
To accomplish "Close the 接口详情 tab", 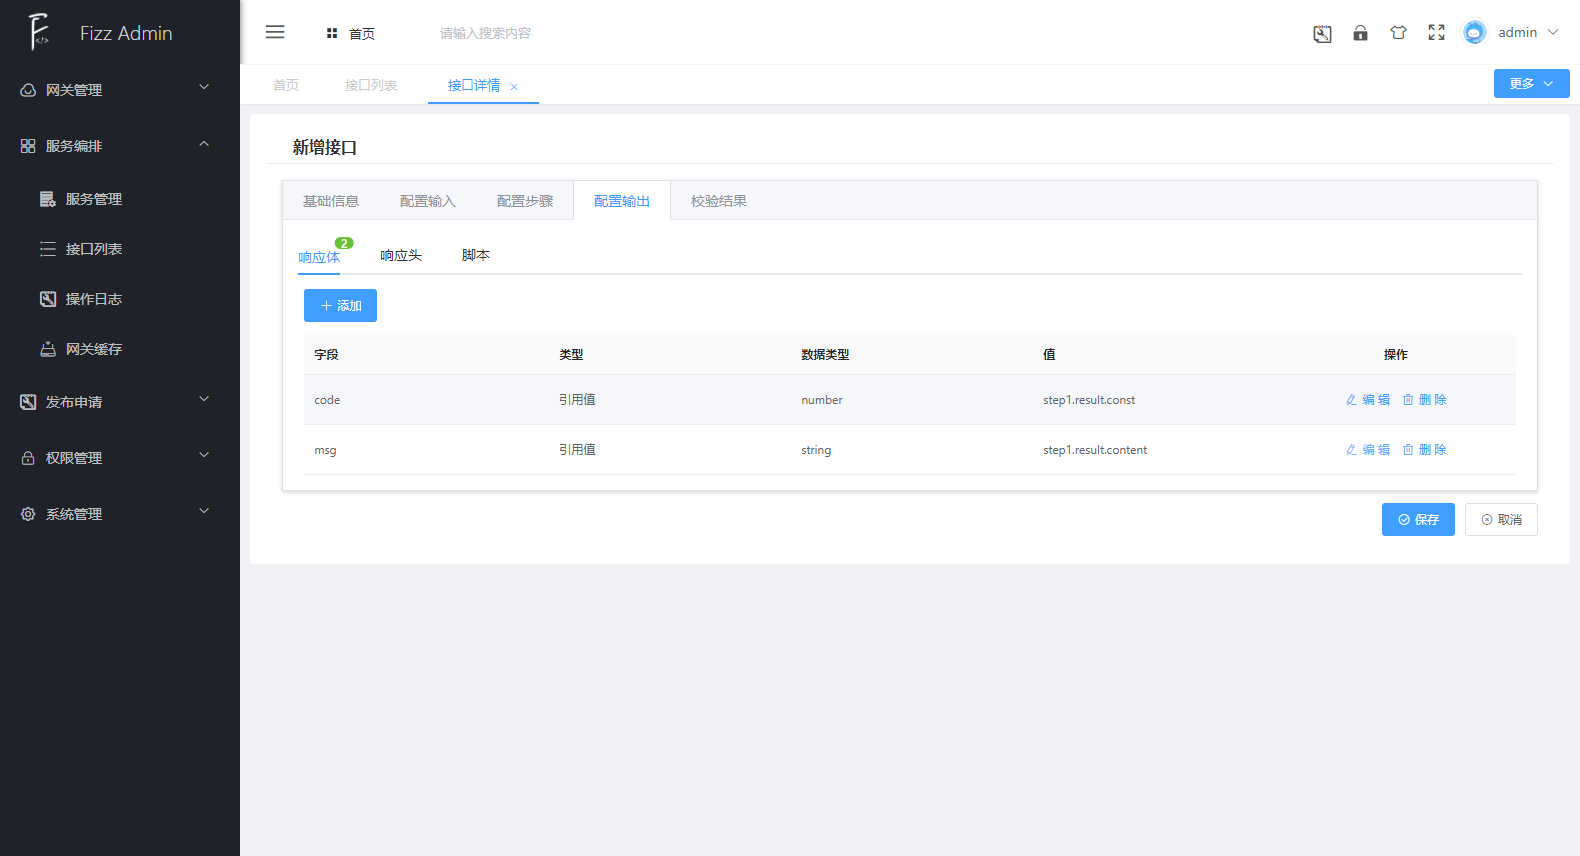I will tap(514, 87).
